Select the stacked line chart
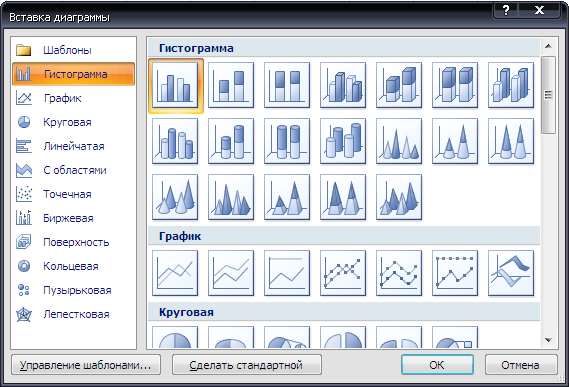The width and height of the screenshot is (569, 387). point(231,273)
